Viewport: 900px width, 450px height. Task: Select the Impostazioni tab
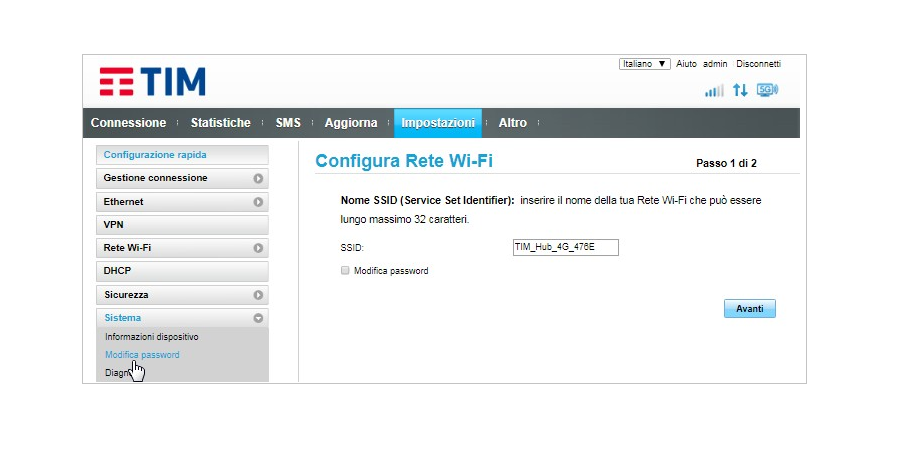pos(438,123)
